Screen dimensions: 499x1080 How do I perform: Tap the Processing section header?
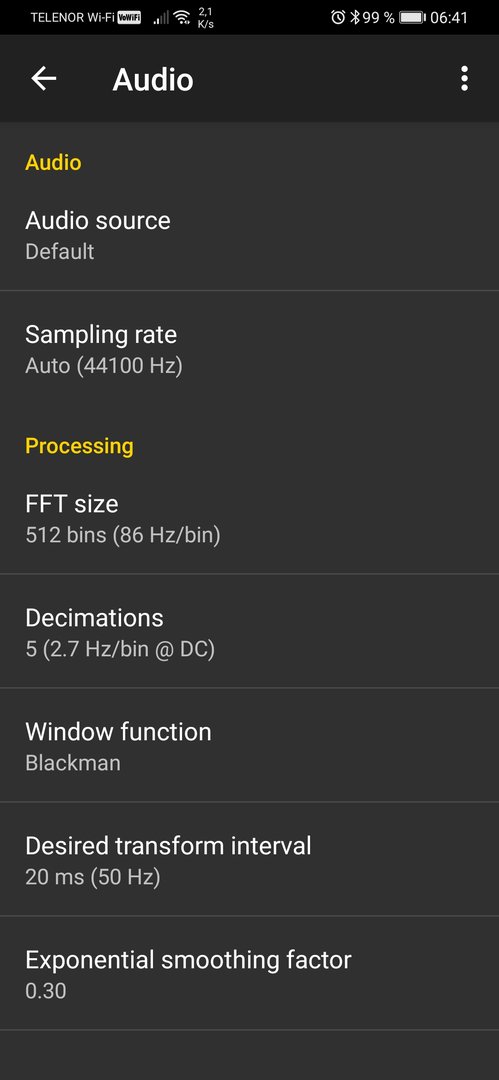(x=79, y=446)
